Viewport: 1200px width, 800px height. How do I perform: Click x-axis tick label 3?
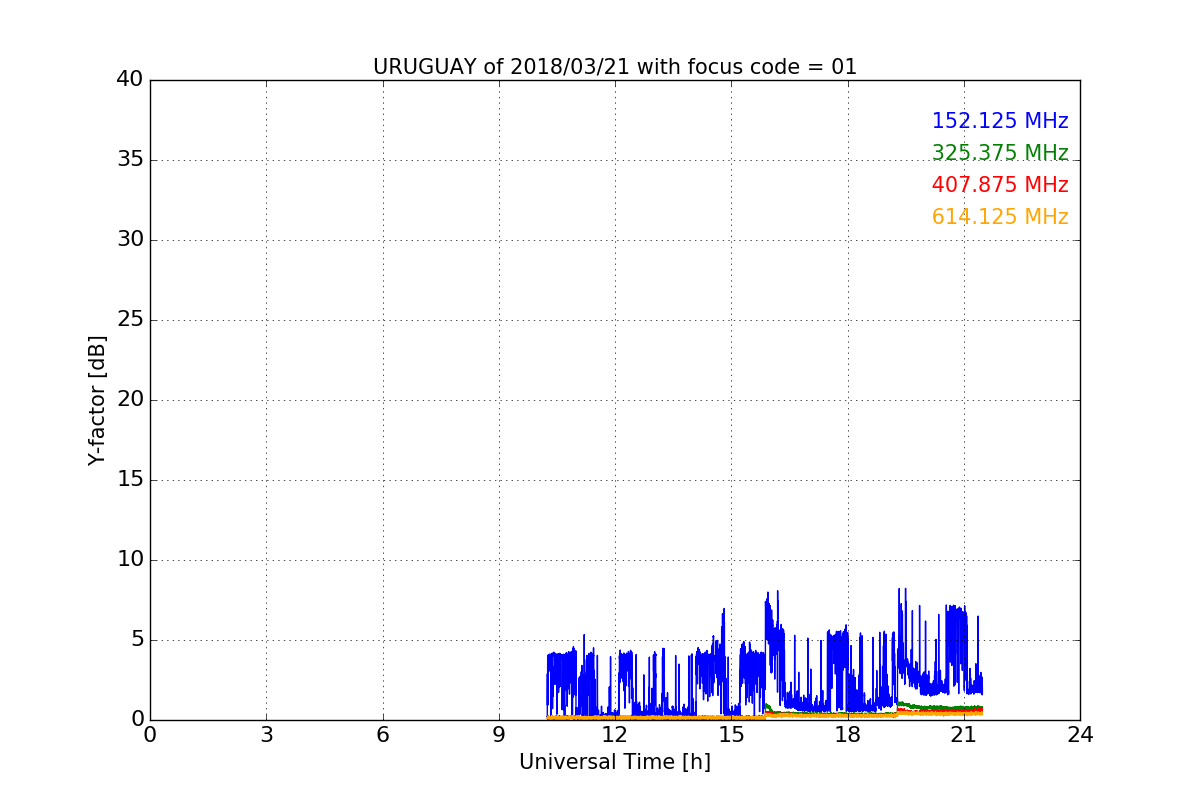266,735
